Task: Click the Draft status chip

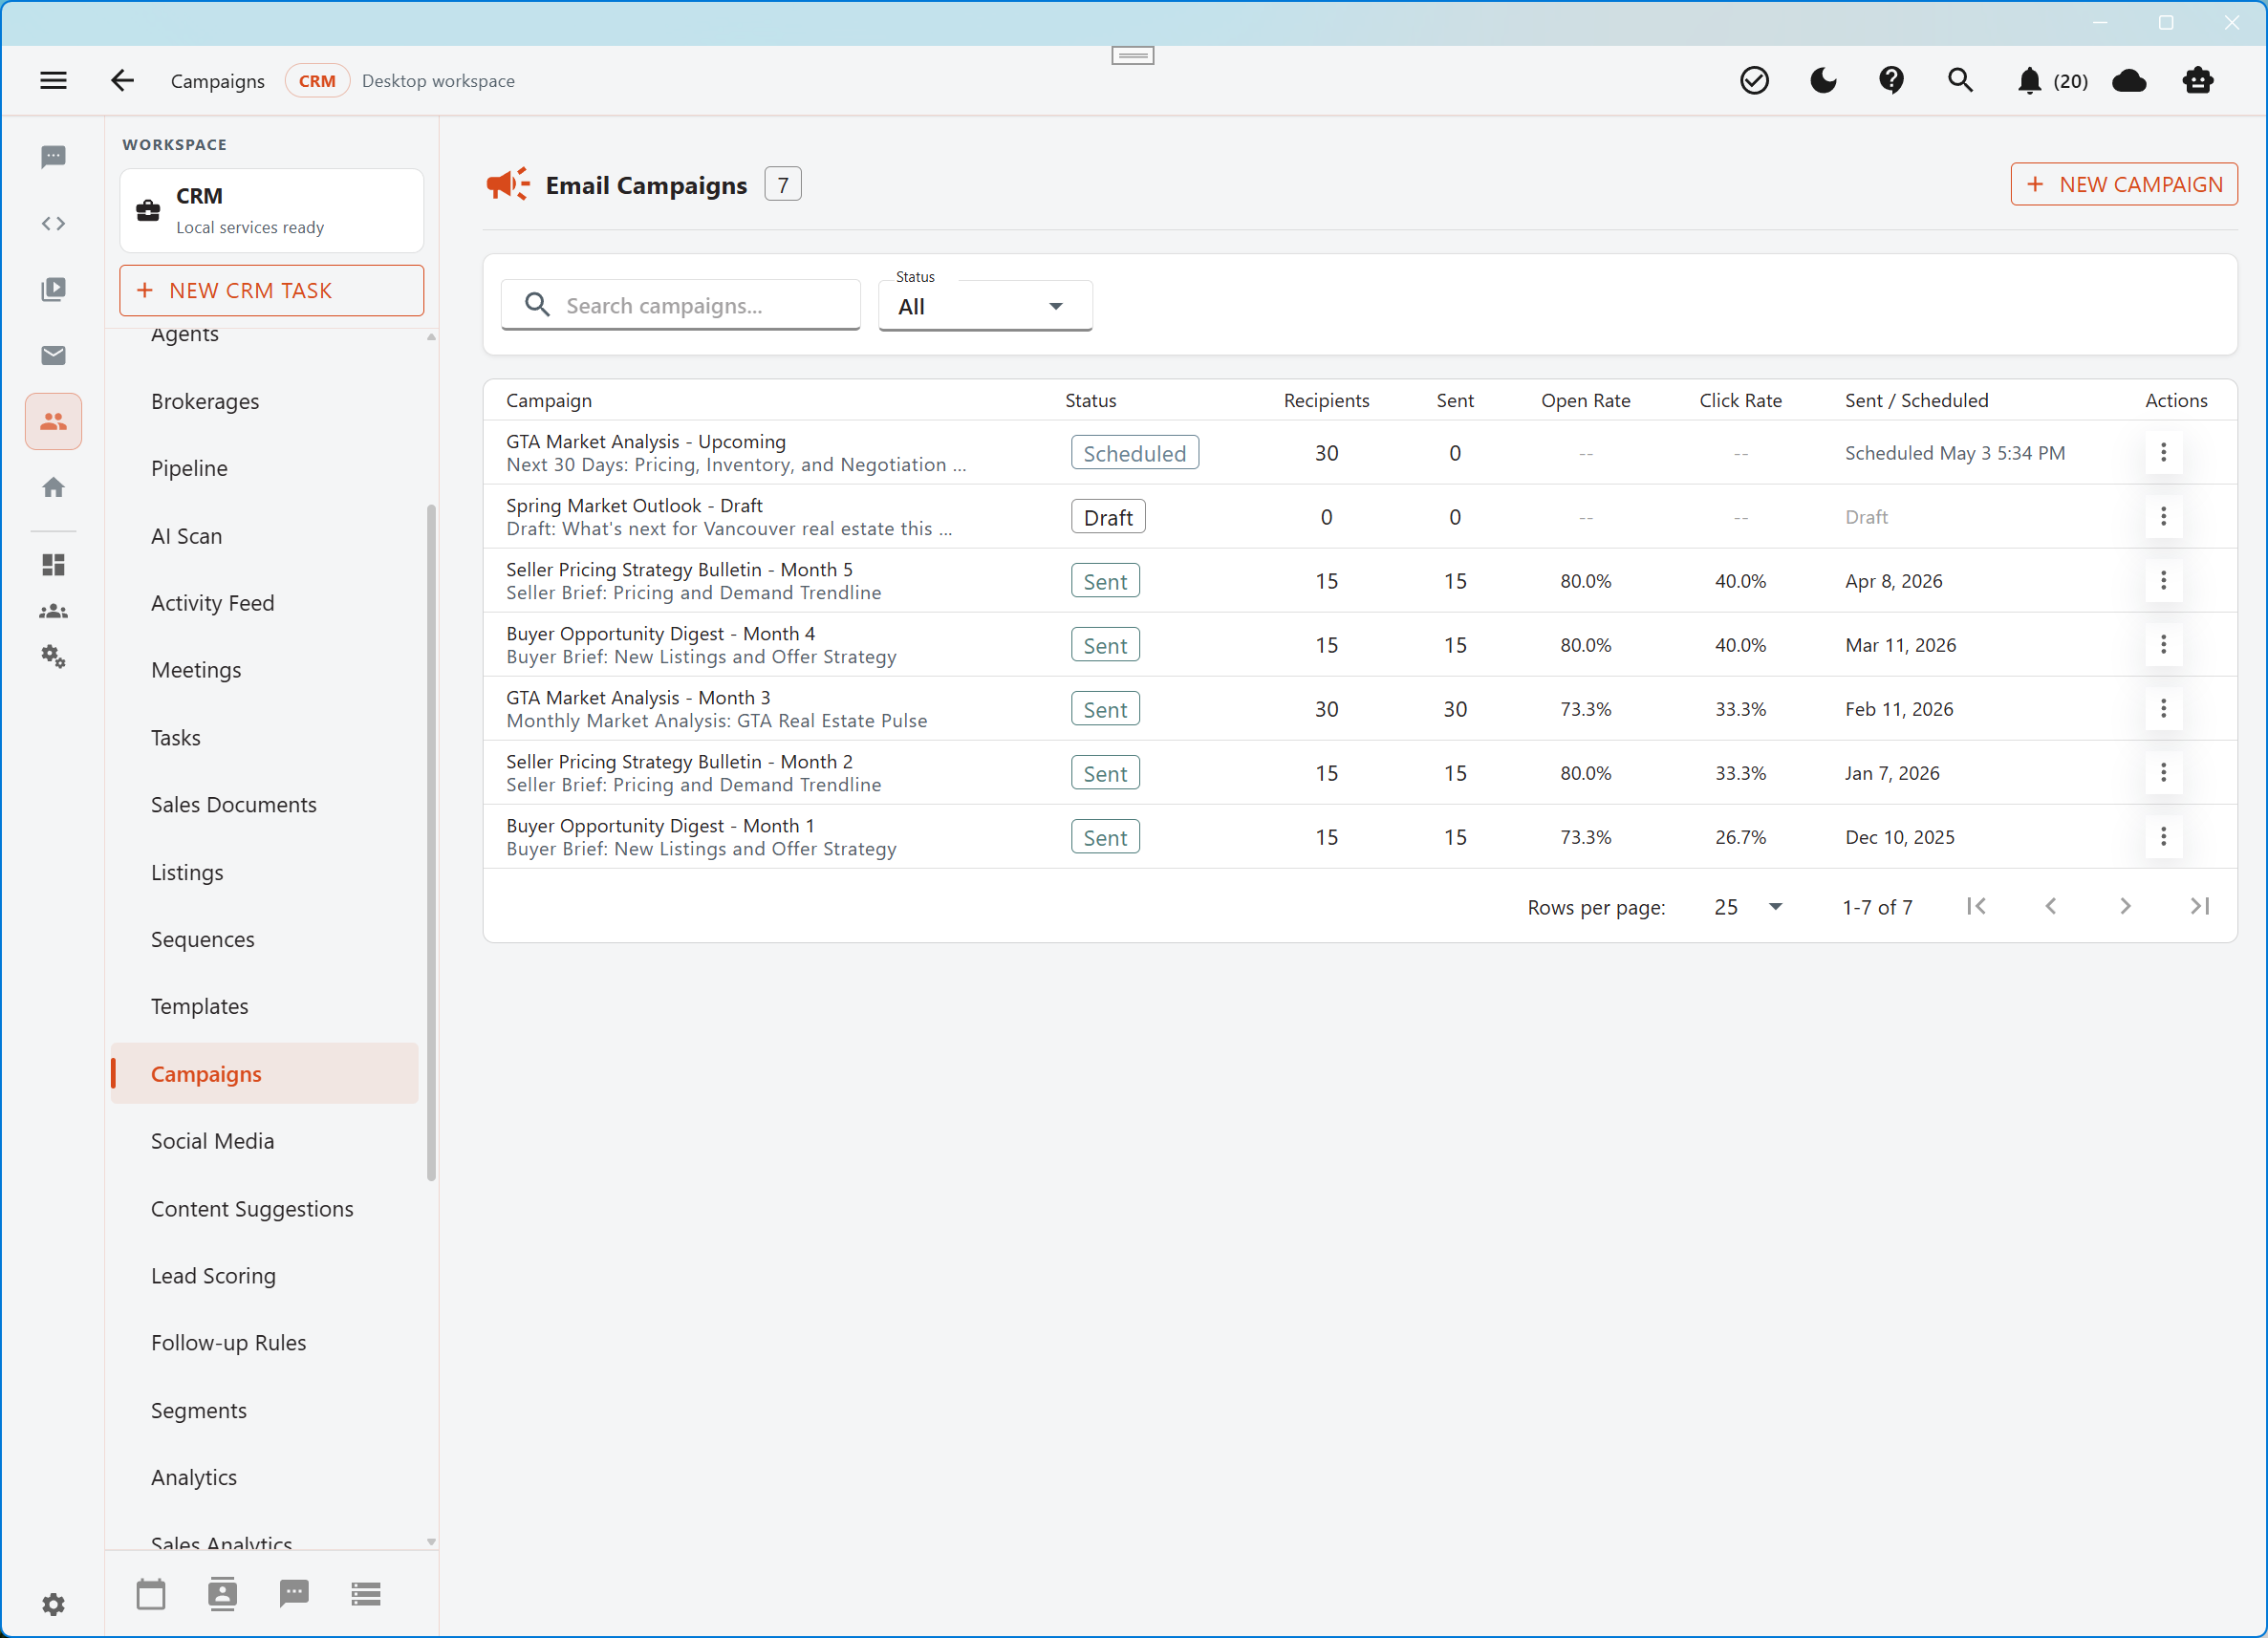Action: (x=1108, y=517)
